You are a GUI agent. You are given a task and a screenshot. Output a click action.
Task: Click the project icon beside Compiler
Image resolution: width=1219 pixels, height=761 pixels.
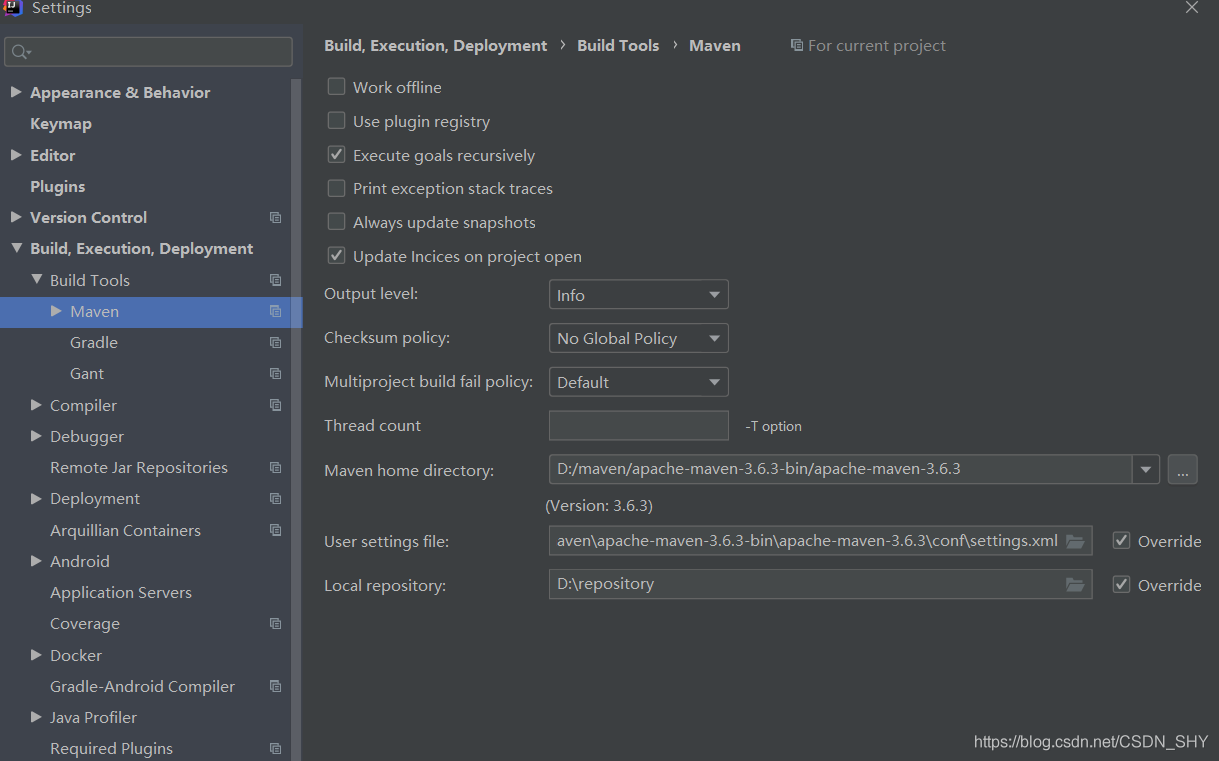click(276, 406)
